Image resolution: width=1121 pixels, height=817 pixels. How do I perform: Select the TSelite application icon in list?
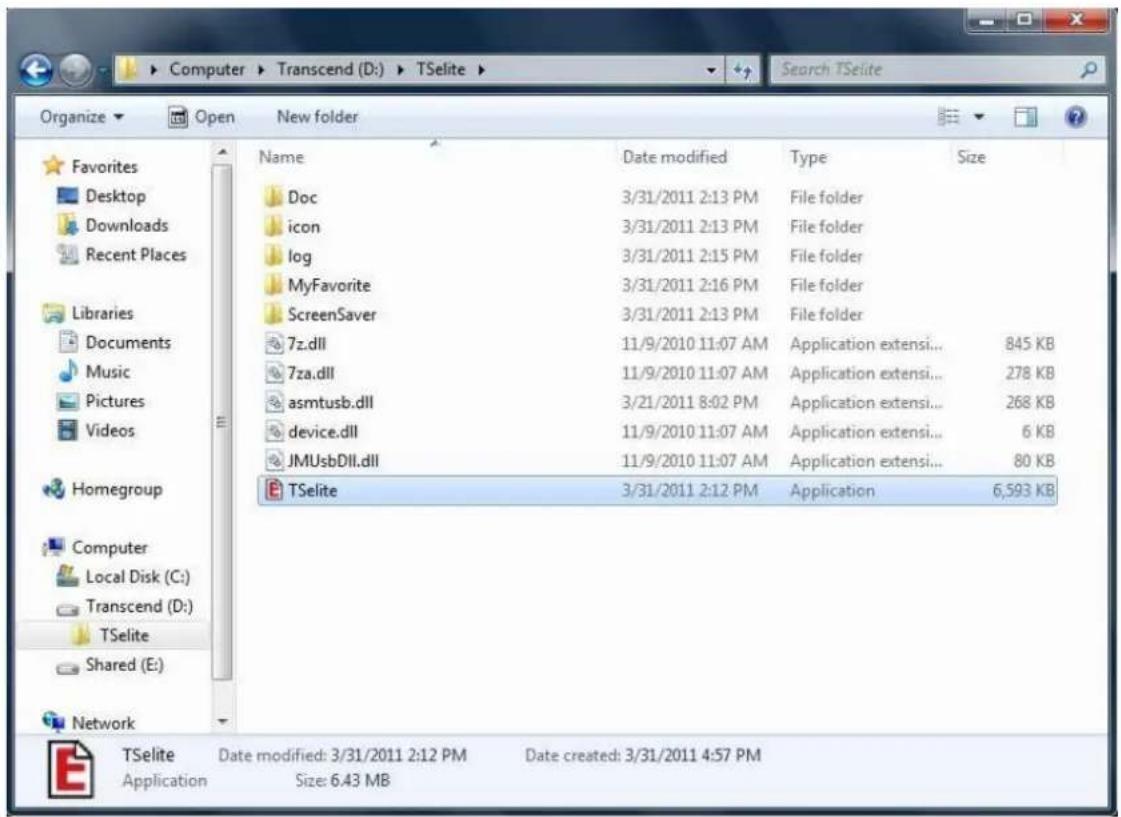(x=274, y=490)
